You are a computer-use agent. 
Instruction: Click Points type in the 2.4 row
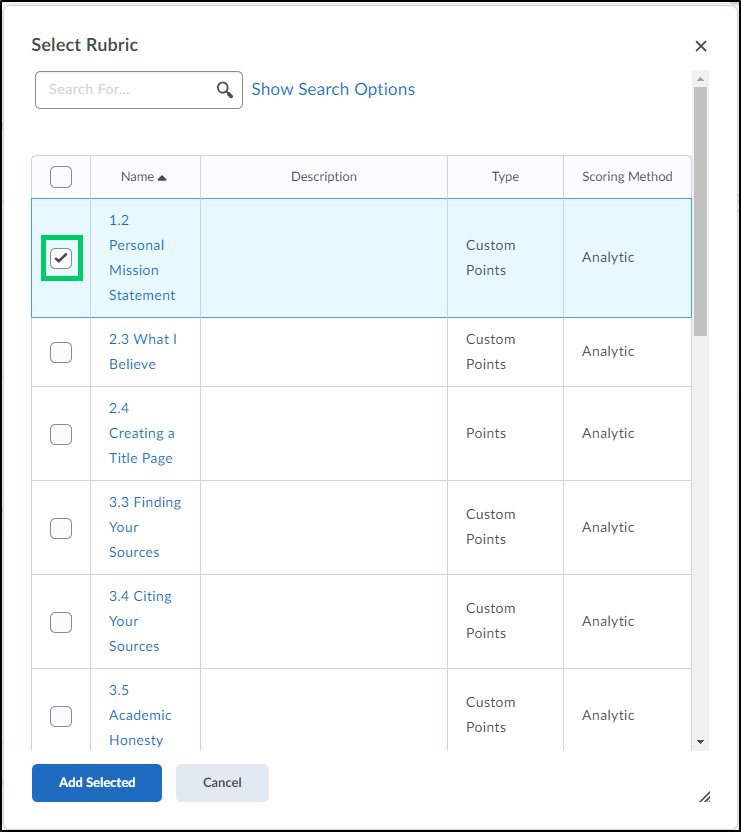486,434
